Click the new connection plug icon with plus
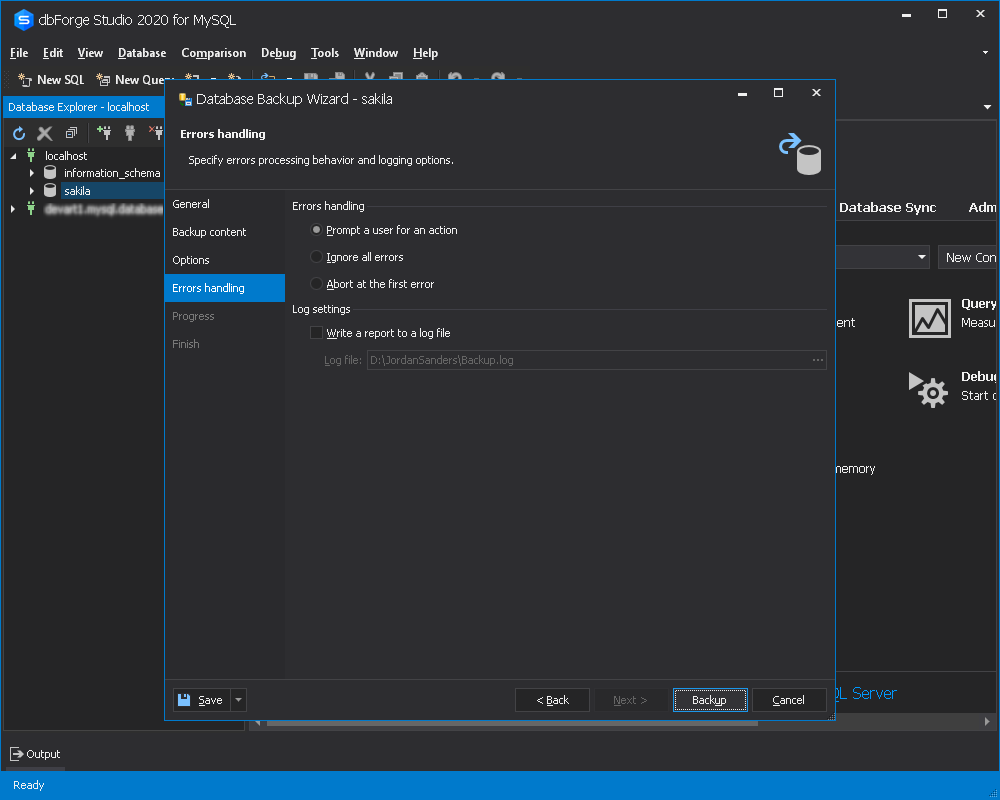This screenshot has width=1000, height=800. point(103,133)
